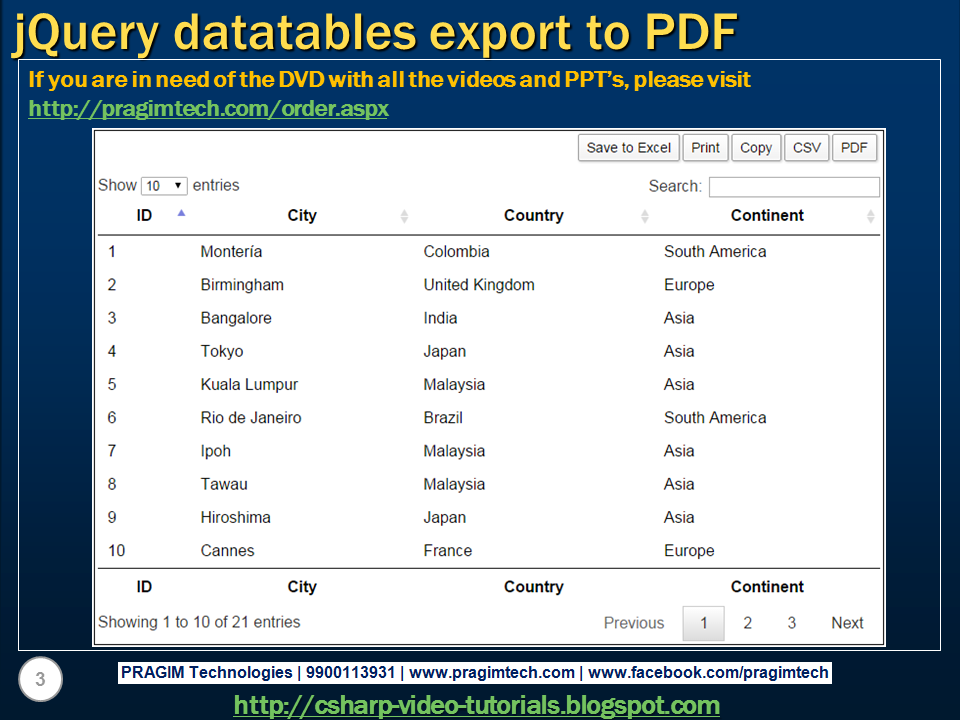This screenshot has width=960, height=720.
Task: Export the table as PDF
Action: 854,147
